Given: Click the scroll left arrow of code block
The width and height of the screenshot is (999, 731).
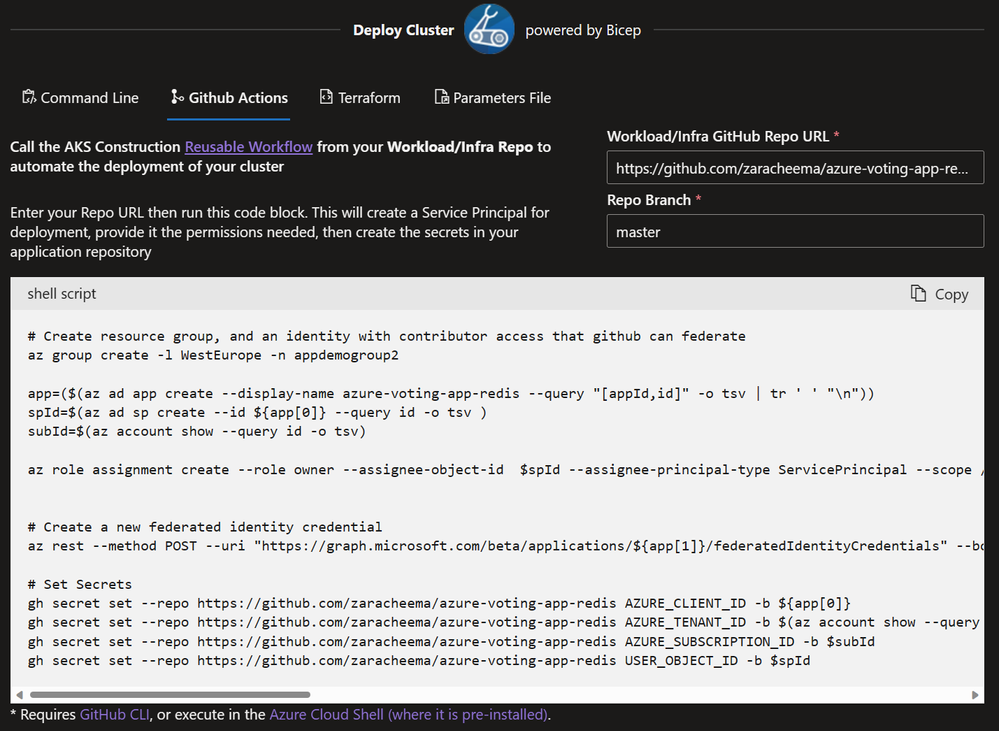Looking at the screenshot, I should tap(19, 695).
